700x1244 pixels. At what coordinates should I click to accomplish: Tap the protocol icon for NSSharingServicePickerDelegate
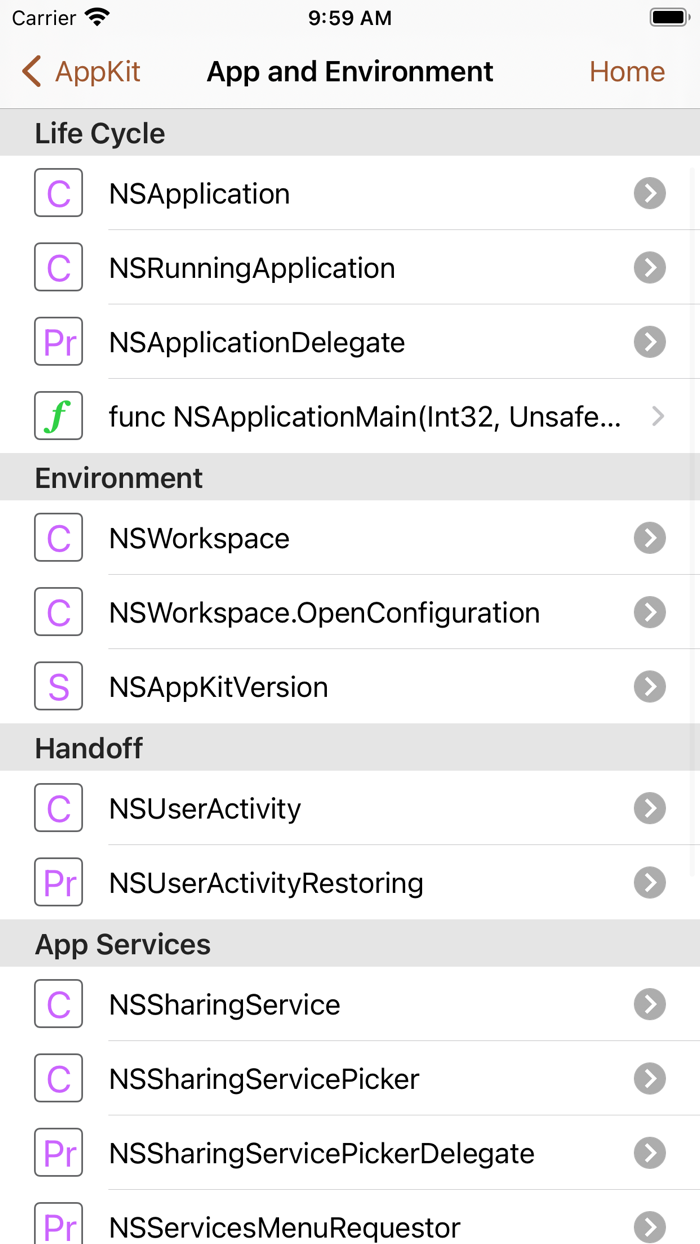click(58, 1153)
